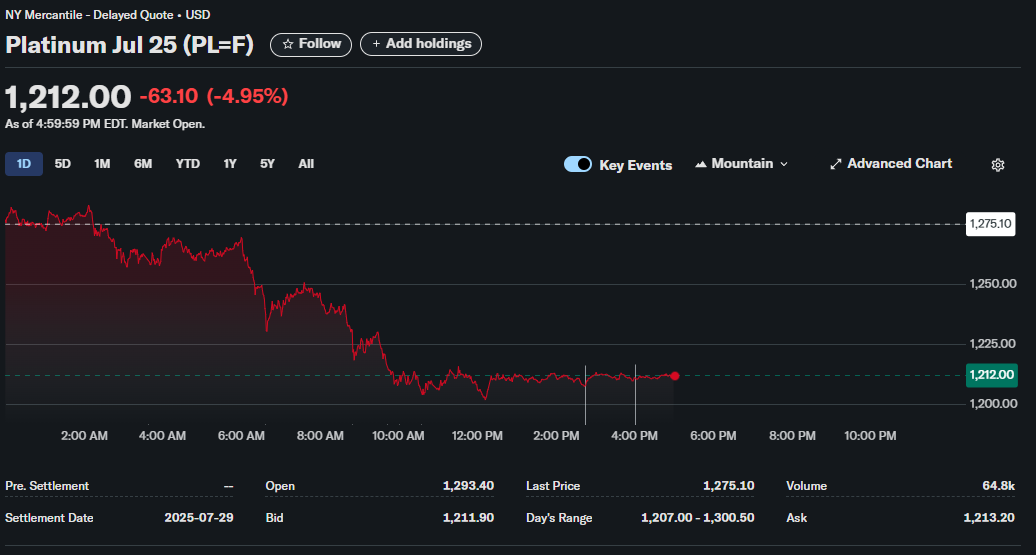The height and width of the screenshot is (555, 1036).
Task: Click the red current-price dot on chart
Action: [675, 376]
